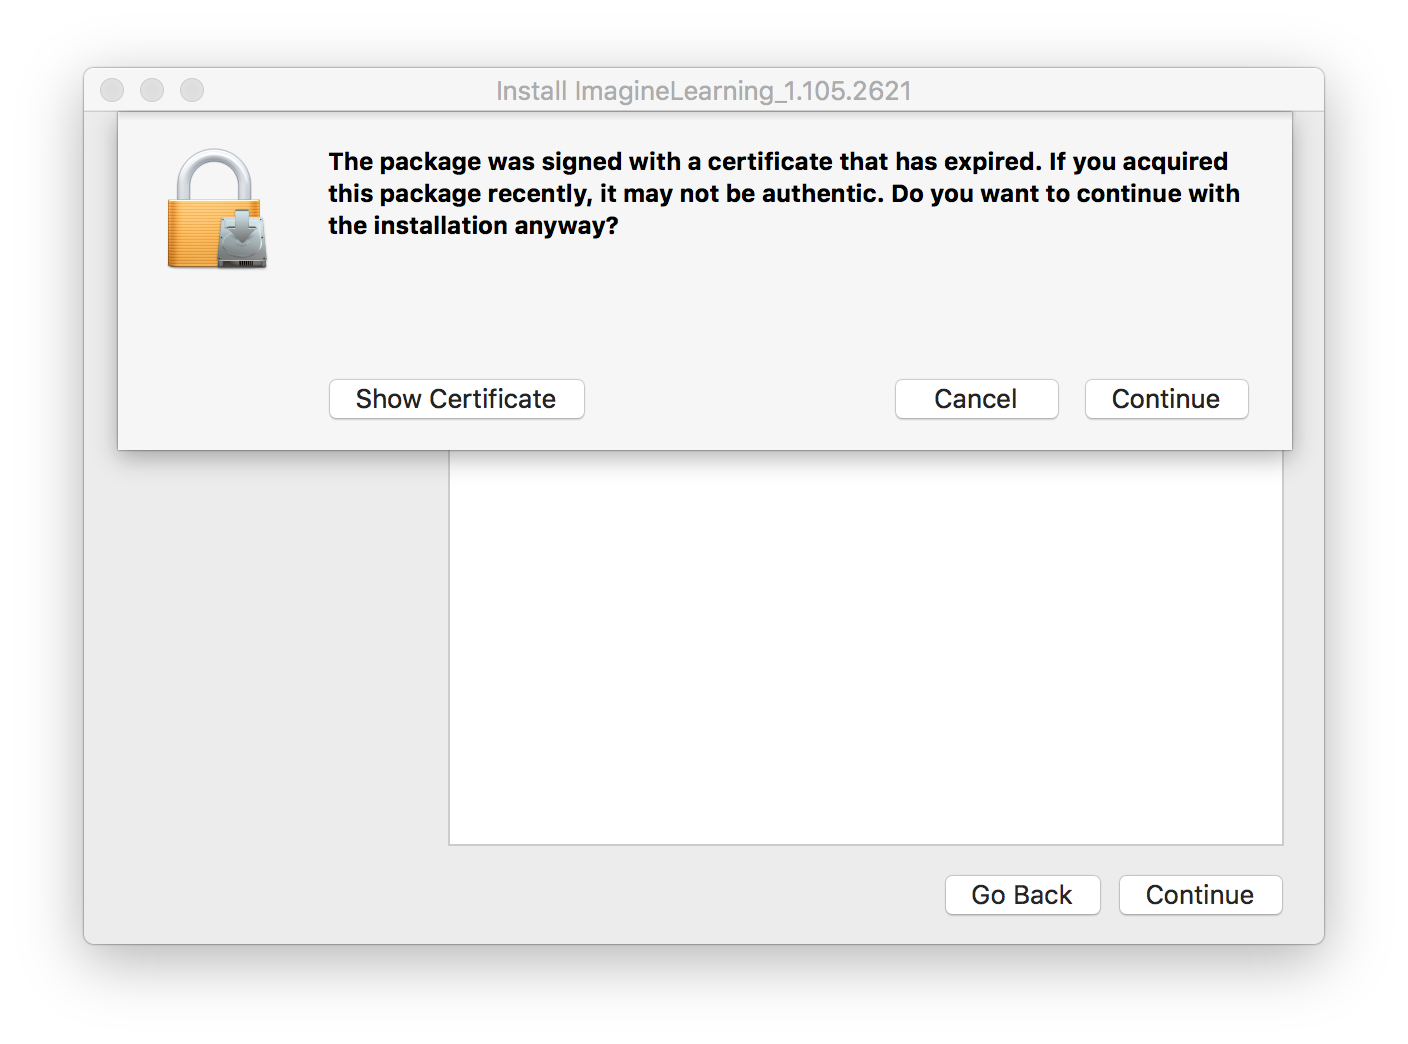The image size is (1408, 1044).
Task: Click the Go Back button
Action: tap(1022, 895)
